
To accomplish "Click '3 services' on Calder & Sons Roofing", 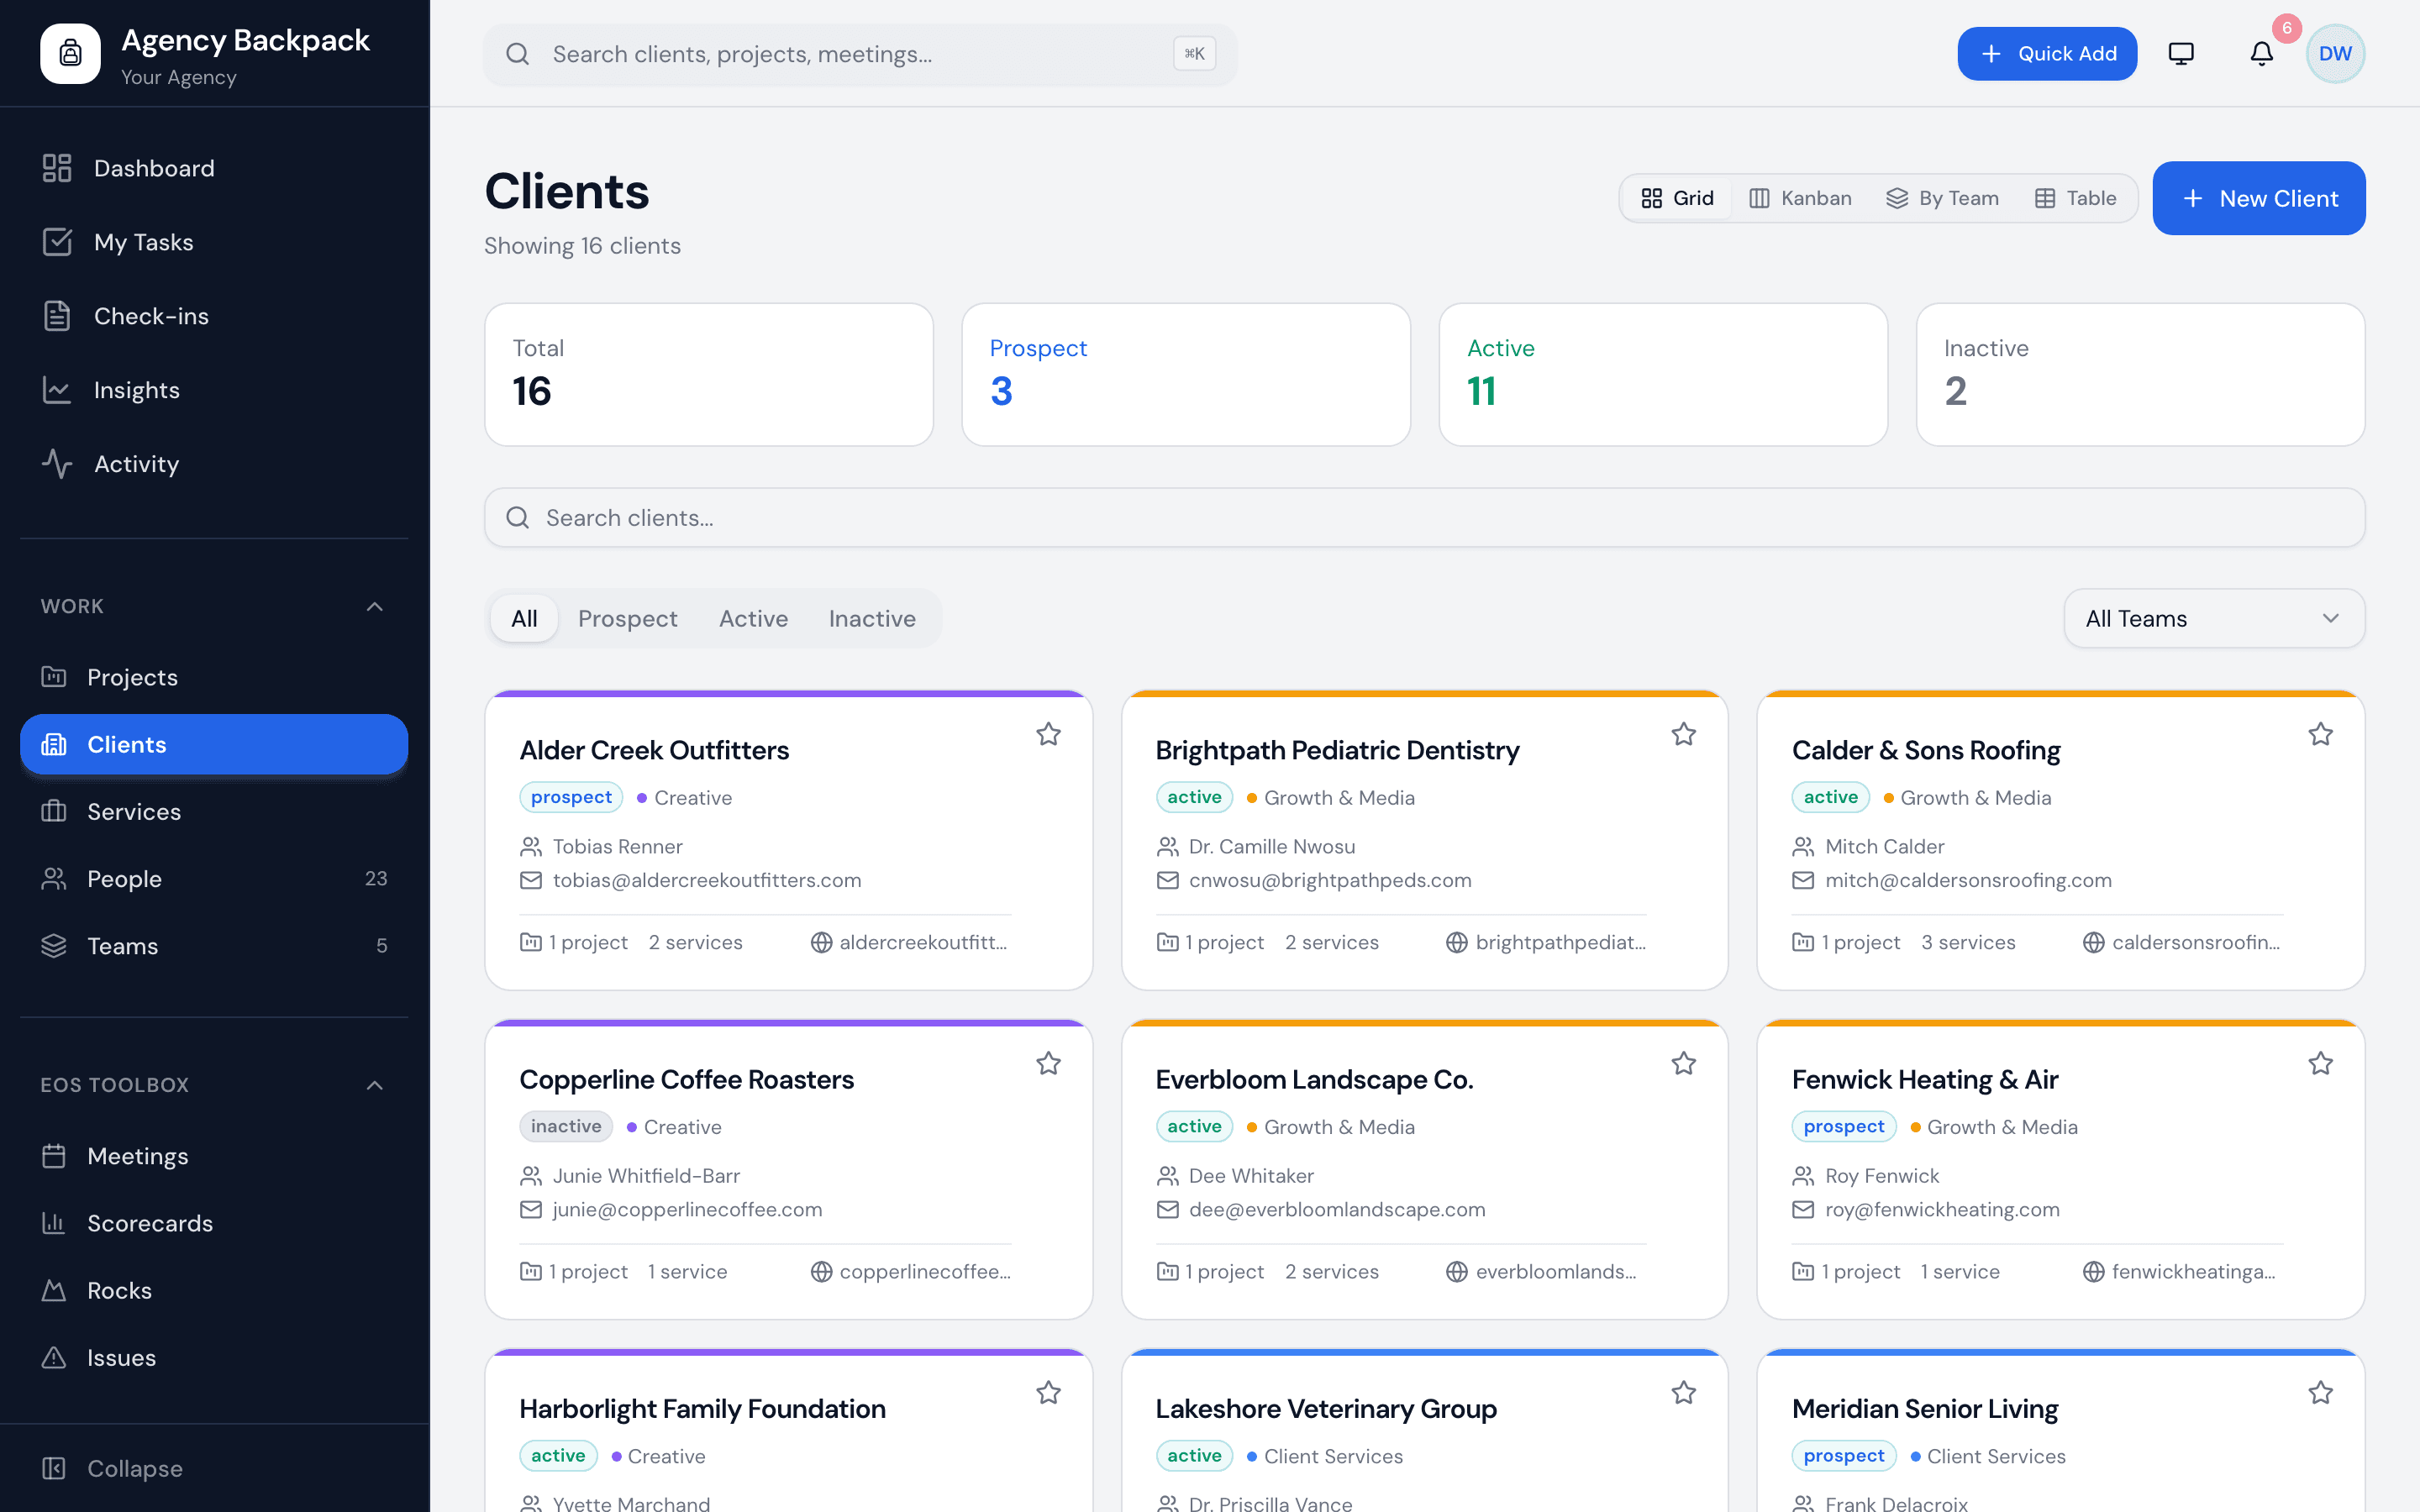I will pyautogui.click(x=1968, y=942).
